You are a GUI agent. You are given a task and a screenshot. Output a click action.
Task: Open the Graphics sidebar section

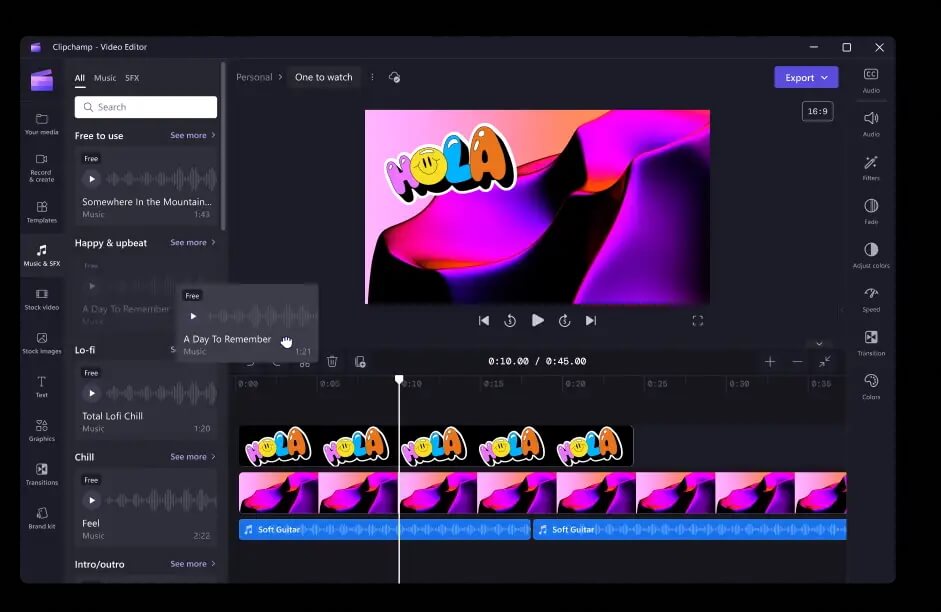click(x=41, y=431)
